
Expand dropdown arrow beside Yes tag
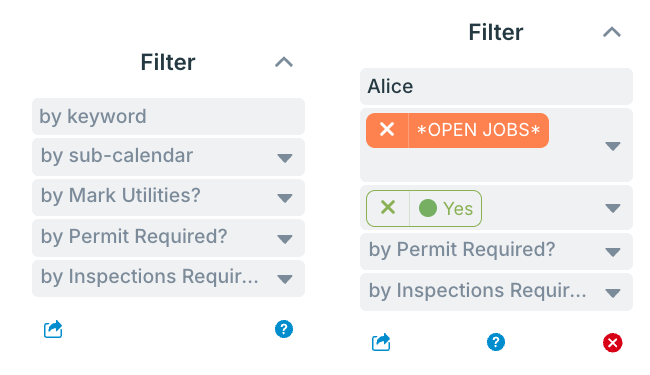[613, 208]
